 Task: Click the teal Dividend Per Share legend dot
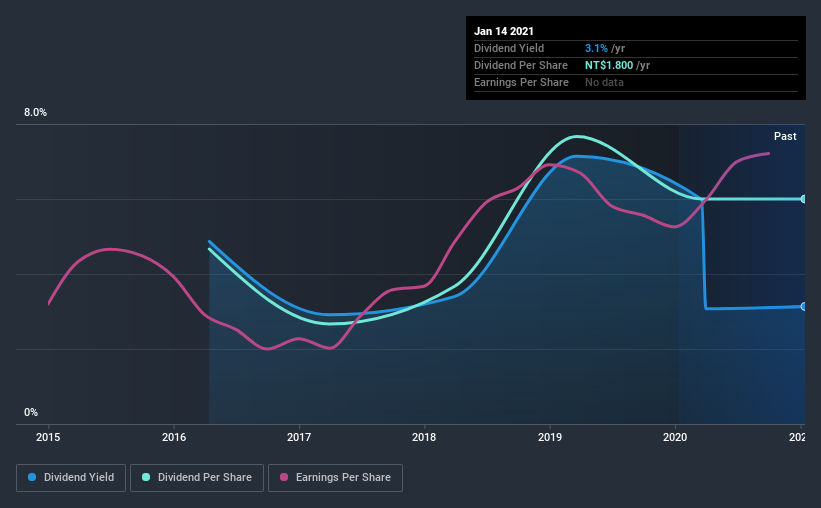[x=146, y=477]
